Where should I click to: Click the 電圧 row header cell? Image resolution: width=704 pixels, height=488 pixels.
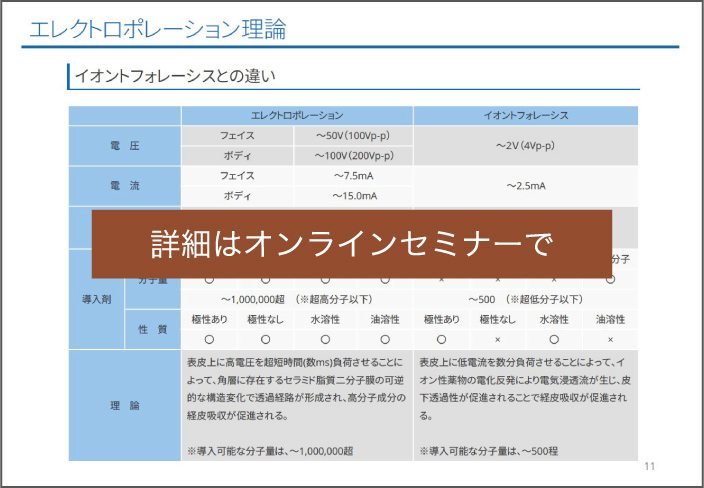coord(124,146)
